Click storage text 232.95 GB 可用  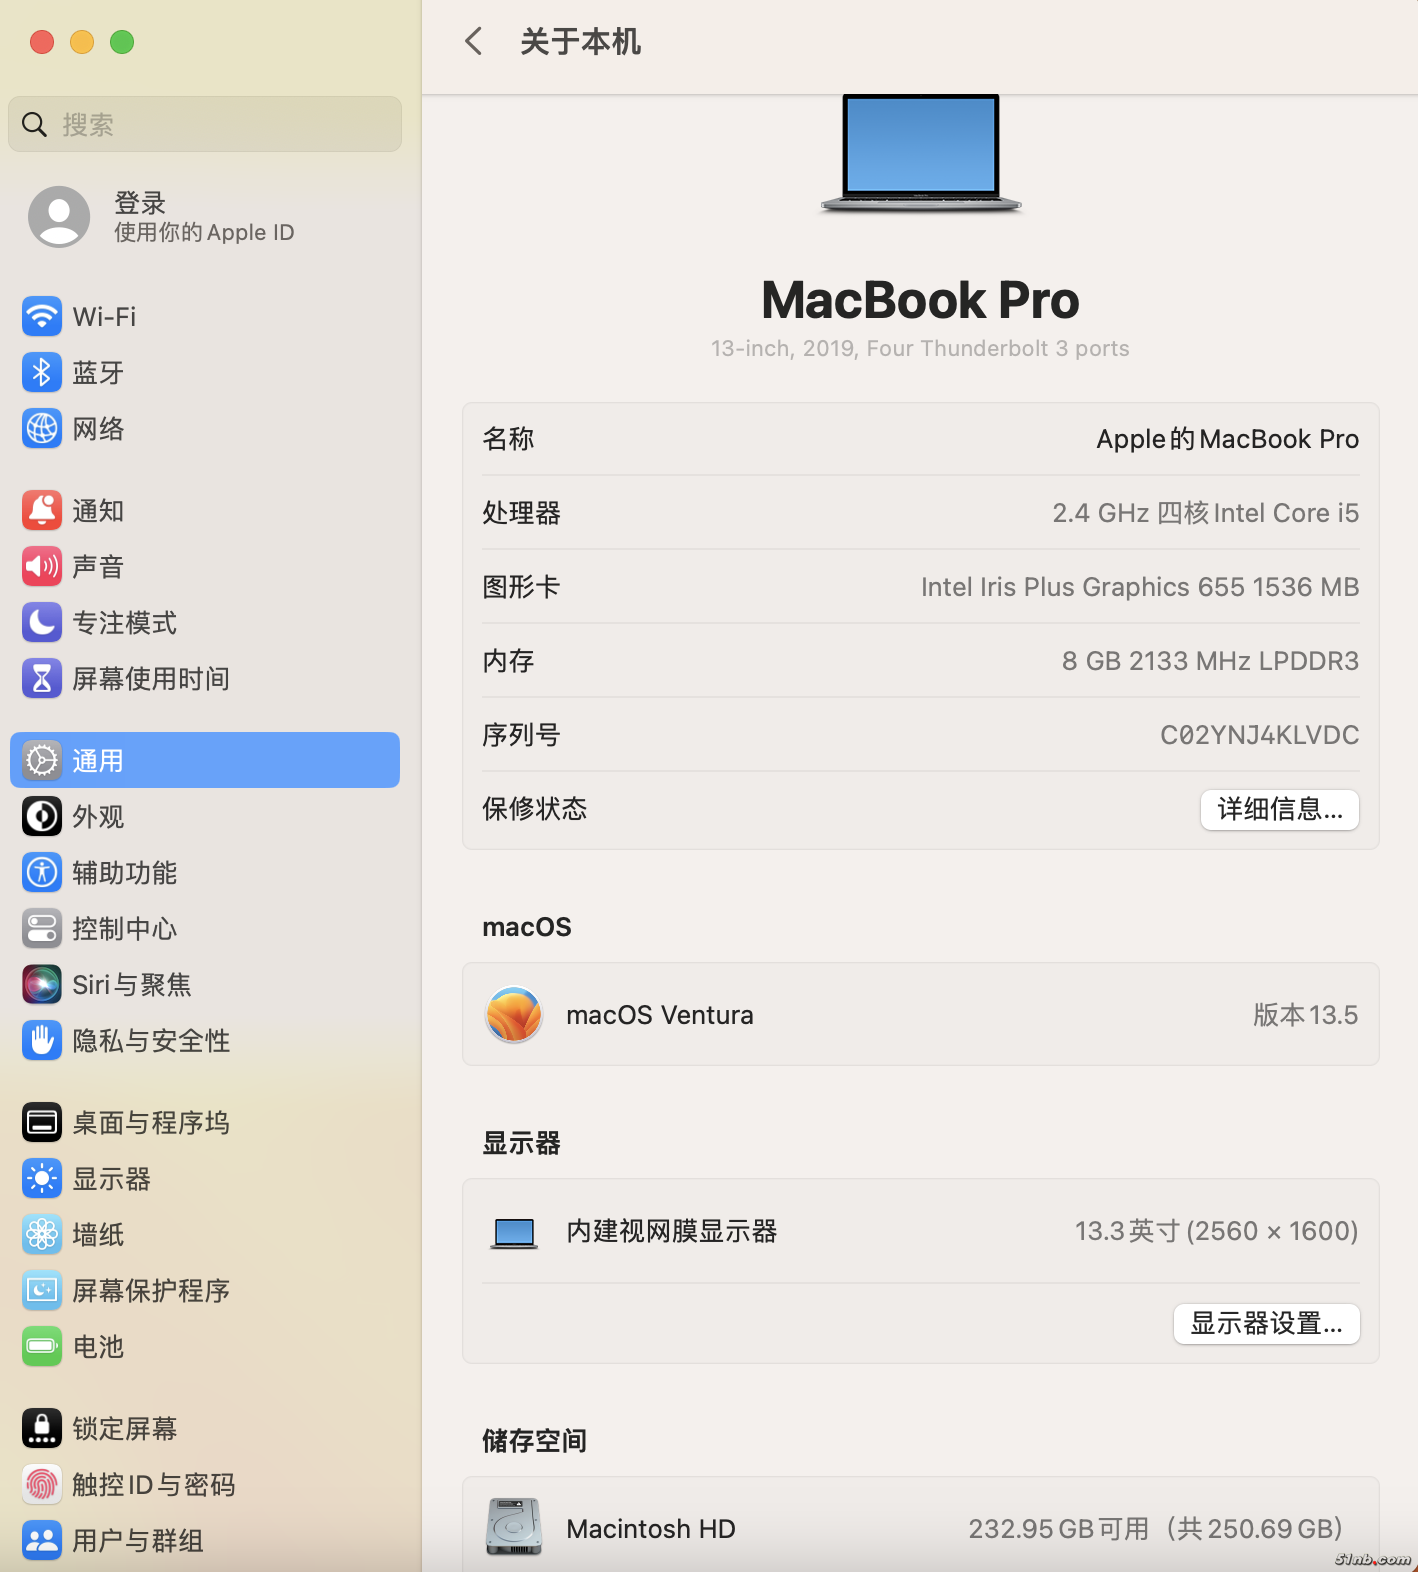click(1058, 1529)
